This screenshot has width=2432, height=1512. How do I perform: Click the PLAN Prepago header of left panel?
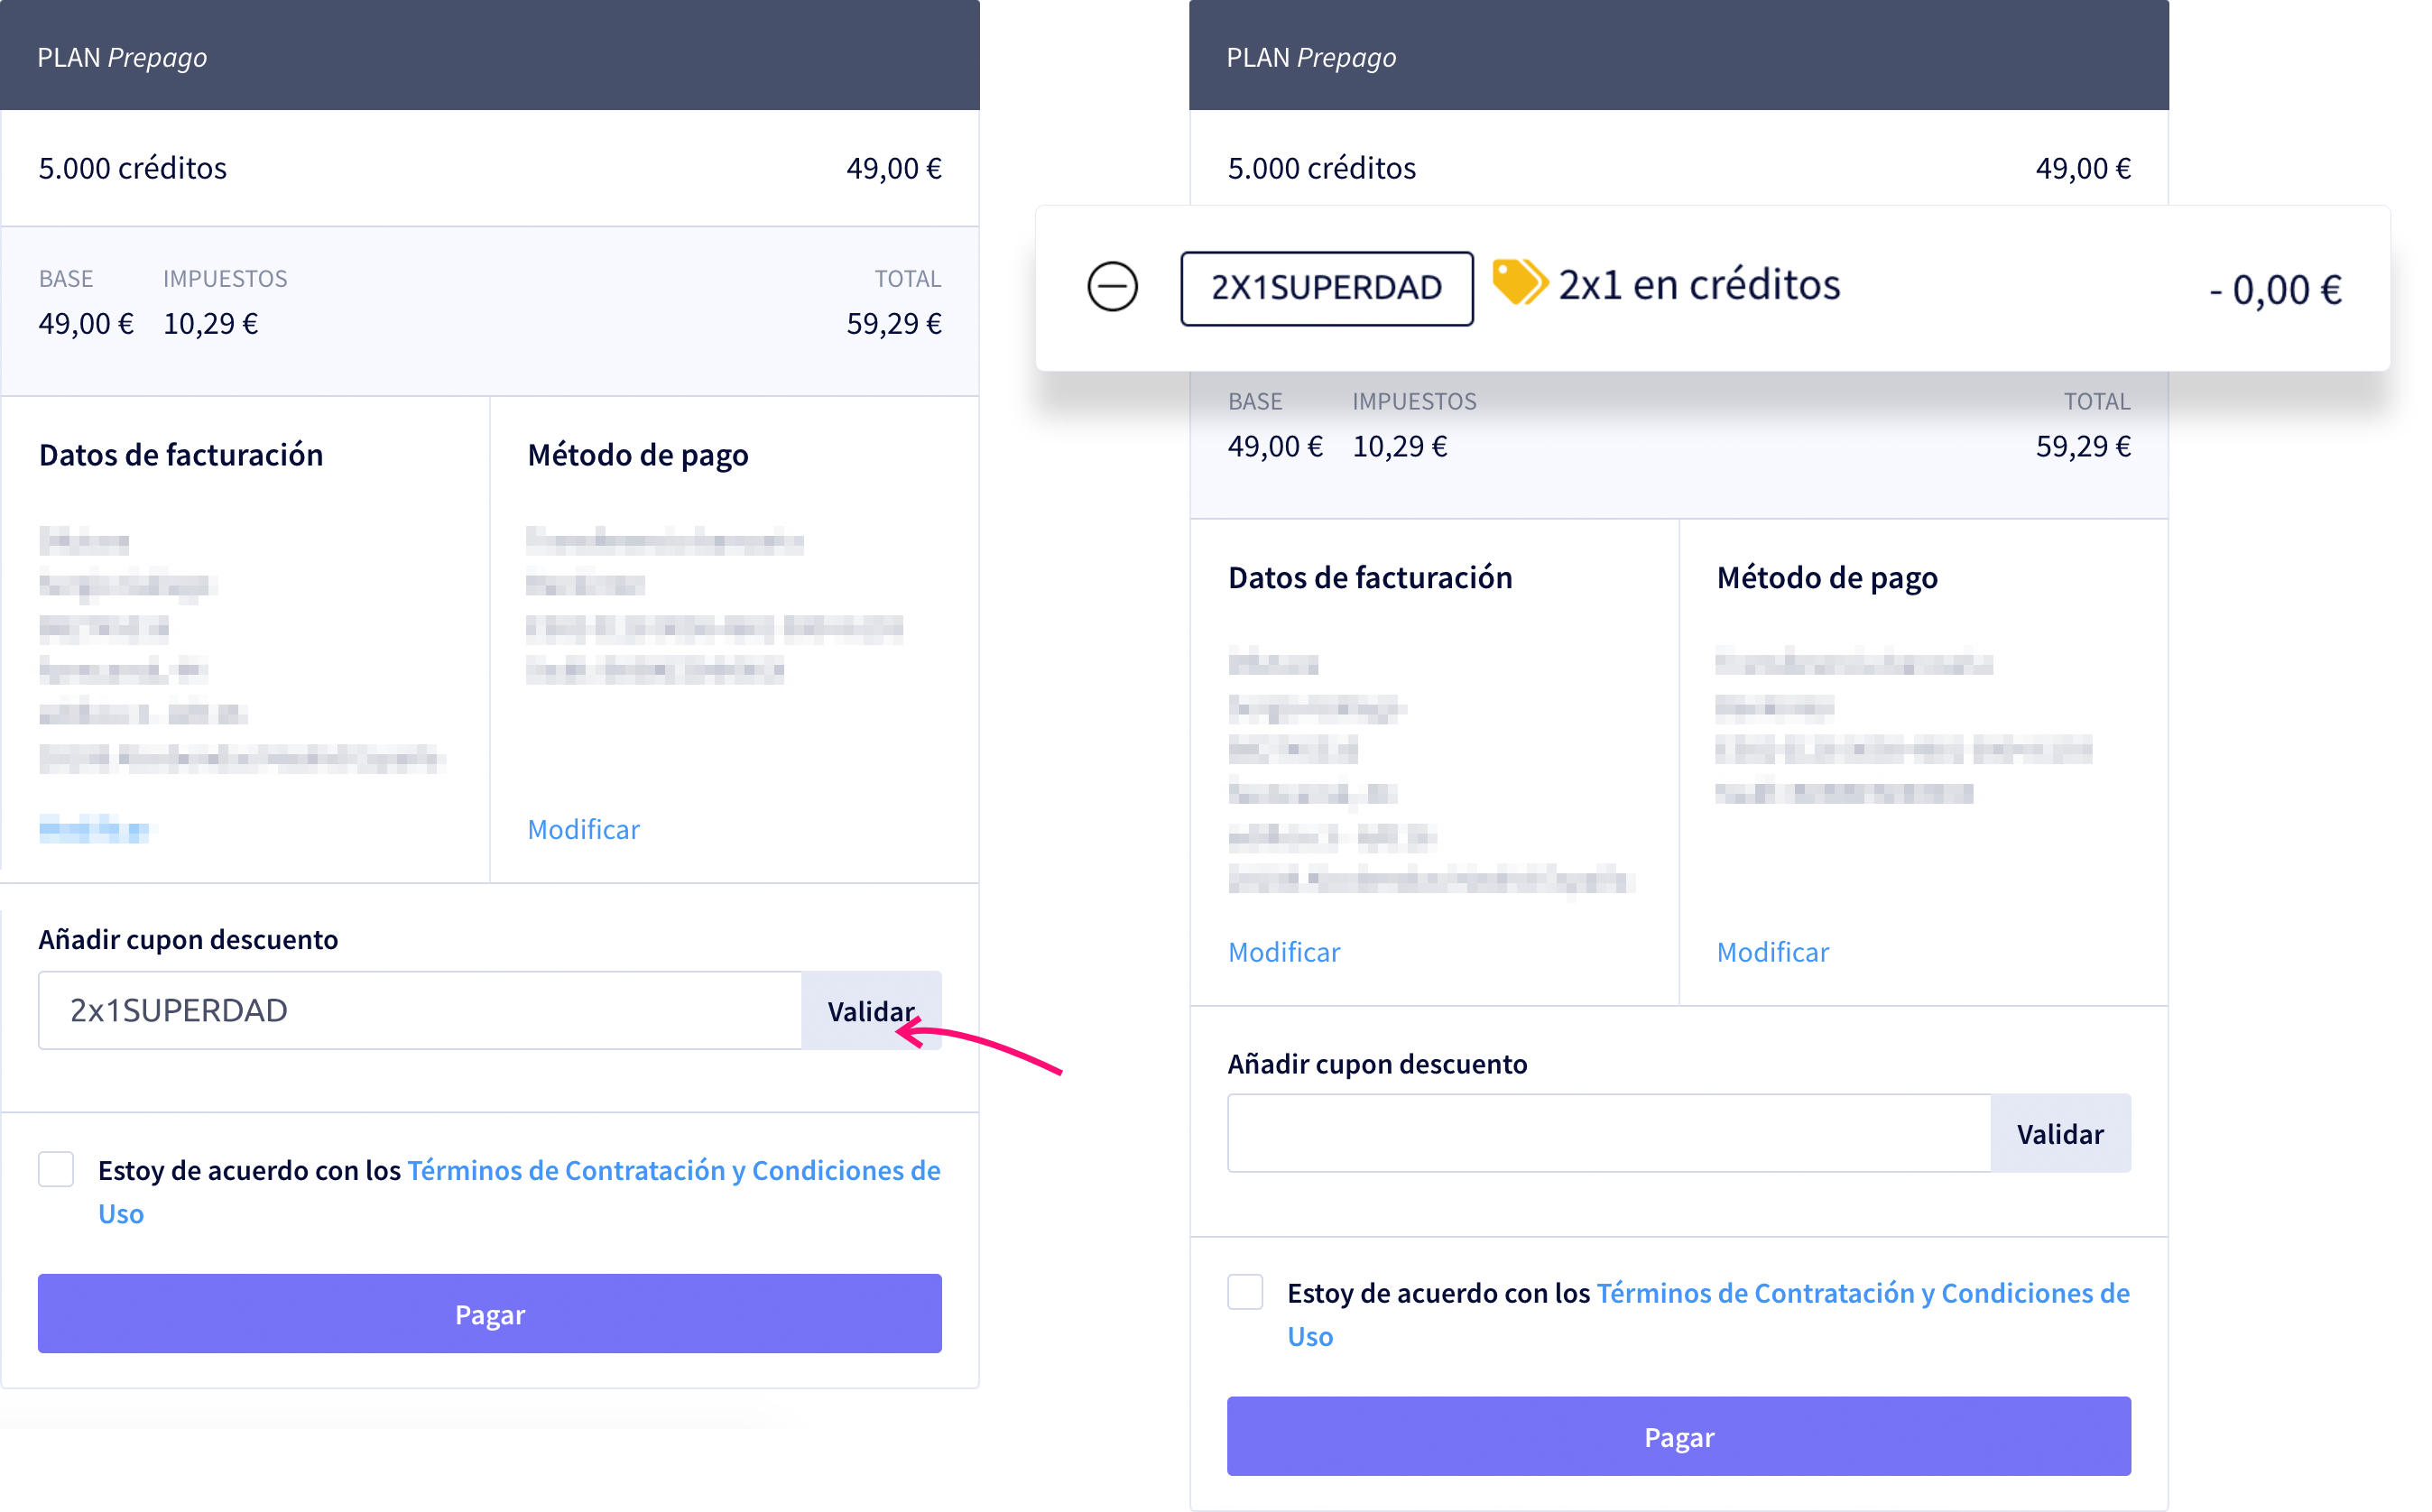[490, 55]
